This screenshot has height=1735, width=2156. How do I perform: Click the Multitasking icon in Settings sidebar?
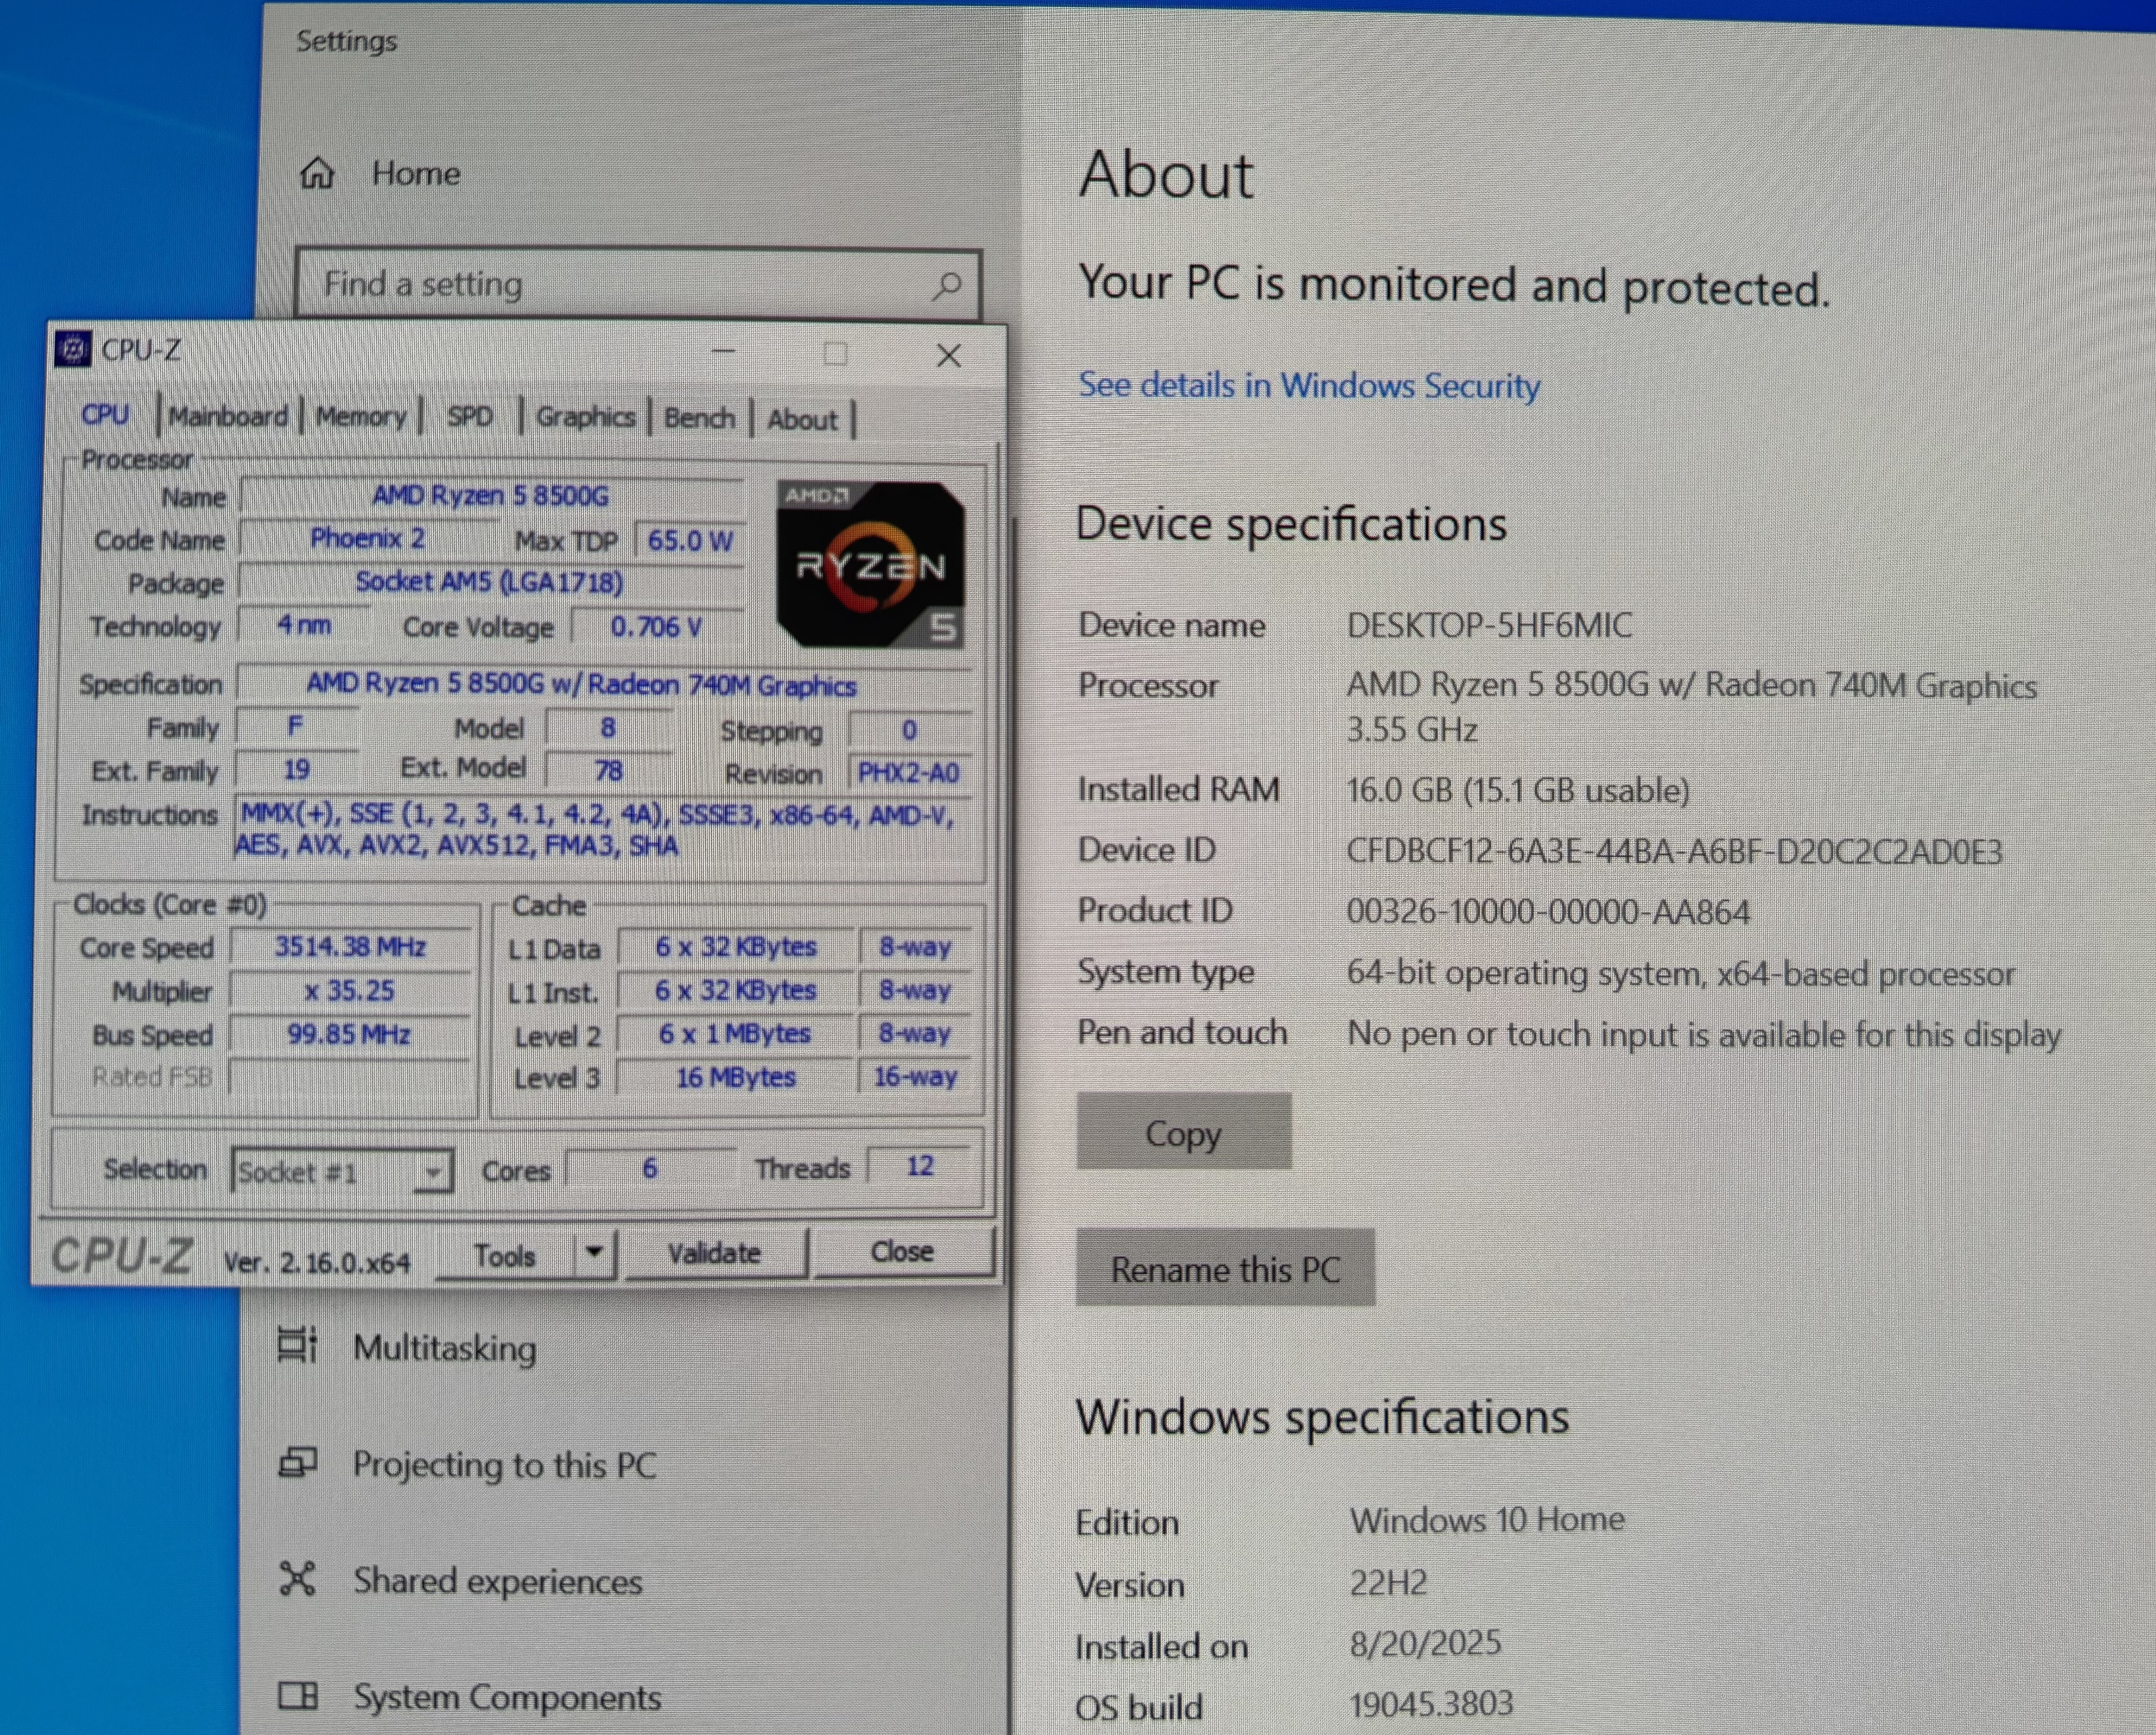click(297, 1345)
